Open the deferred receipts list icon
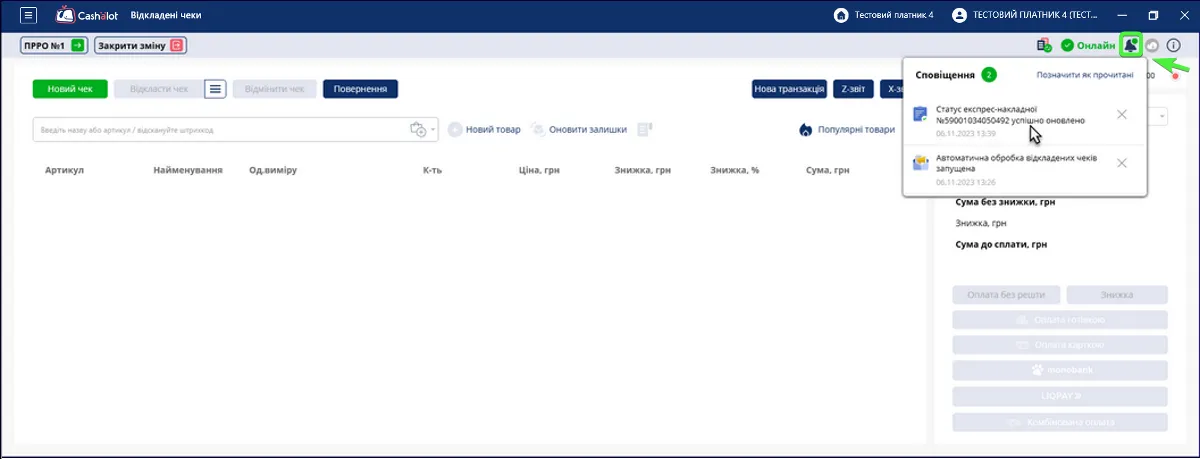This screenshot has height=459, width=1200. click(x=215, y=89)
